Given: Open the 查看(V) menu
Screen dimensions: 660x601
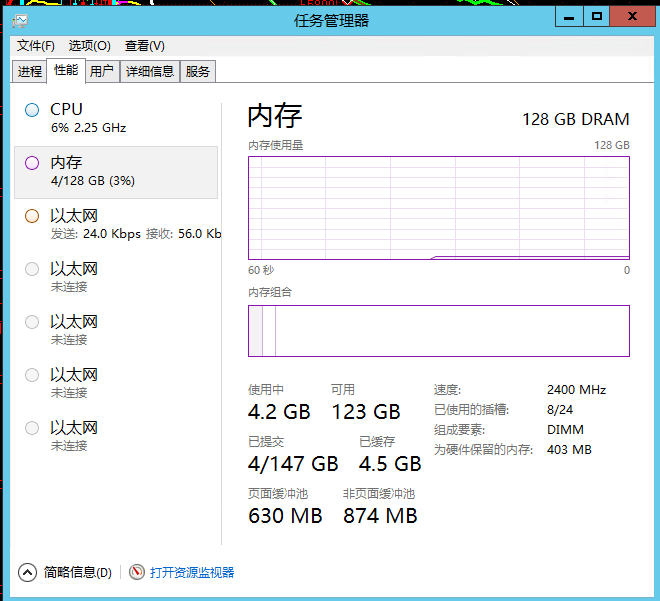Looking at the screenshot, I should [144, 45].
